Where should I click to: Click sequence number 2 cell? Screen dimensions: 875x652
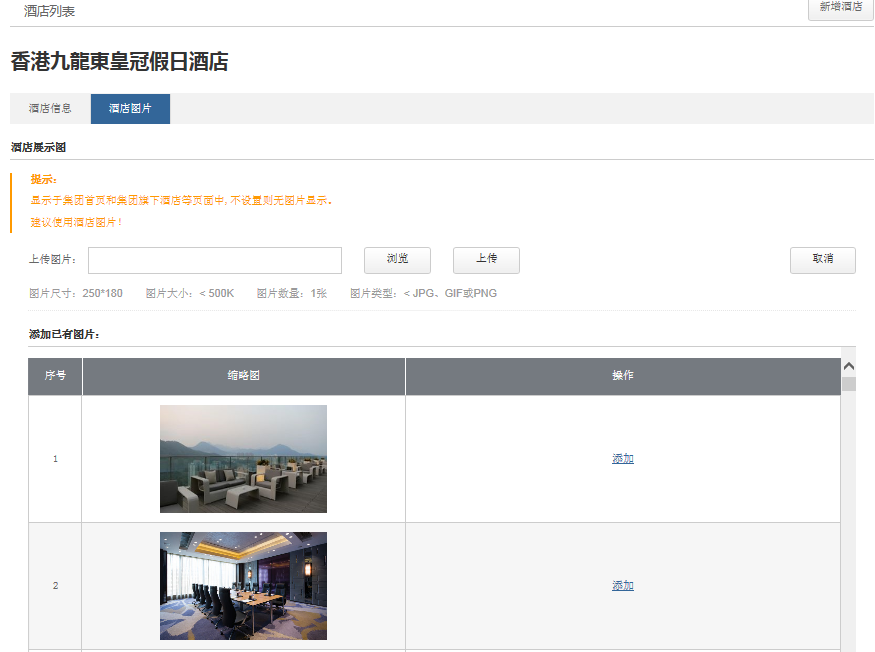(55, 586)
